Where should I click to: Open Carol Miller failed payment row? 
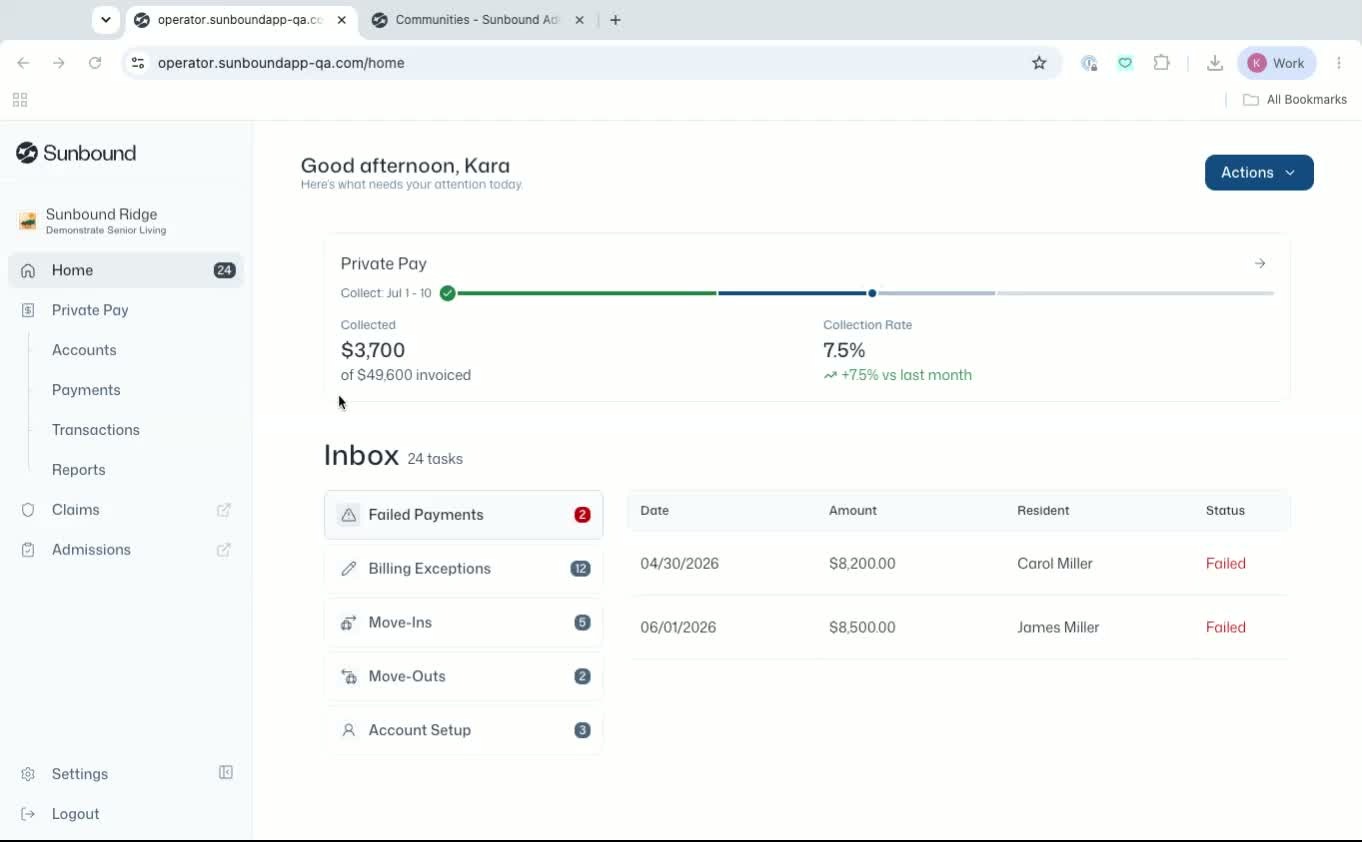(958, 564)
